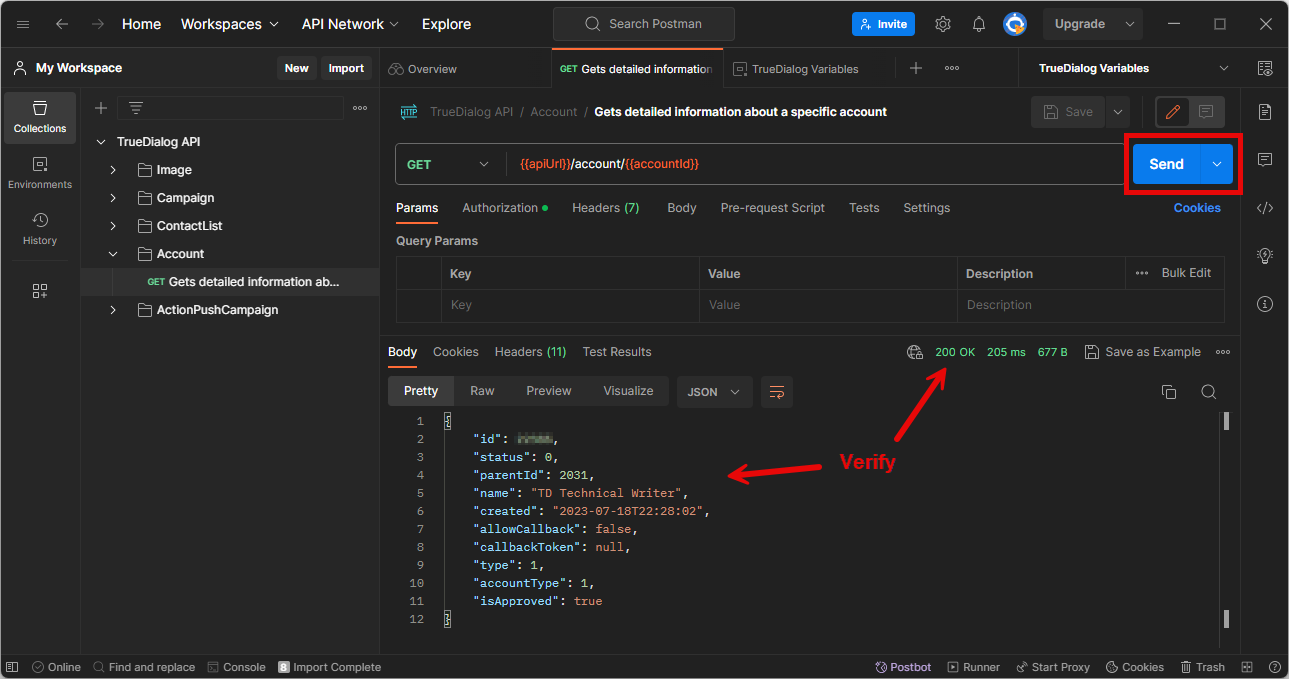
Task: Click the New button
Action: (296, 68)
